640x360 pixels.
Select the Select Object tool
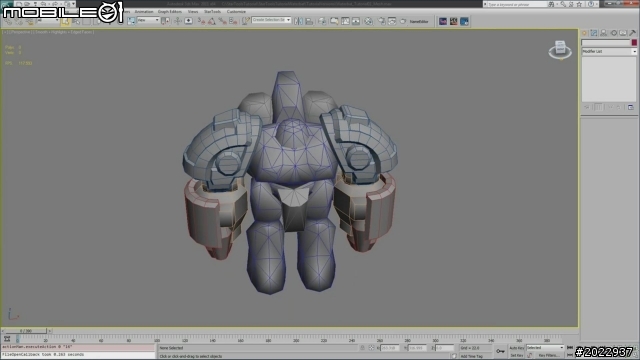[65, 21]
